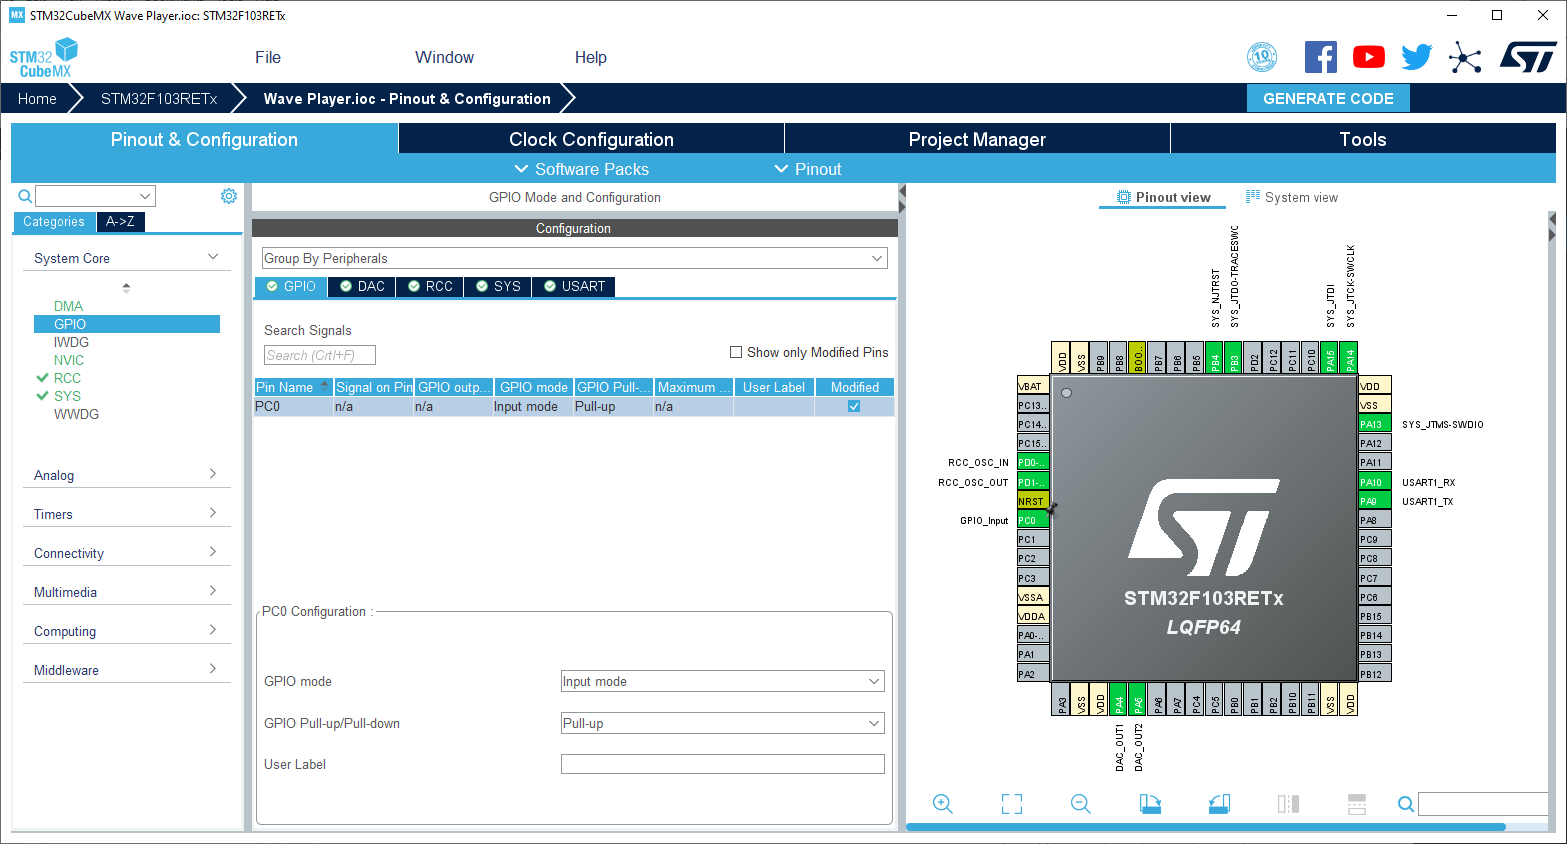Click the PC13 pin on the chip

[1033, 405]
